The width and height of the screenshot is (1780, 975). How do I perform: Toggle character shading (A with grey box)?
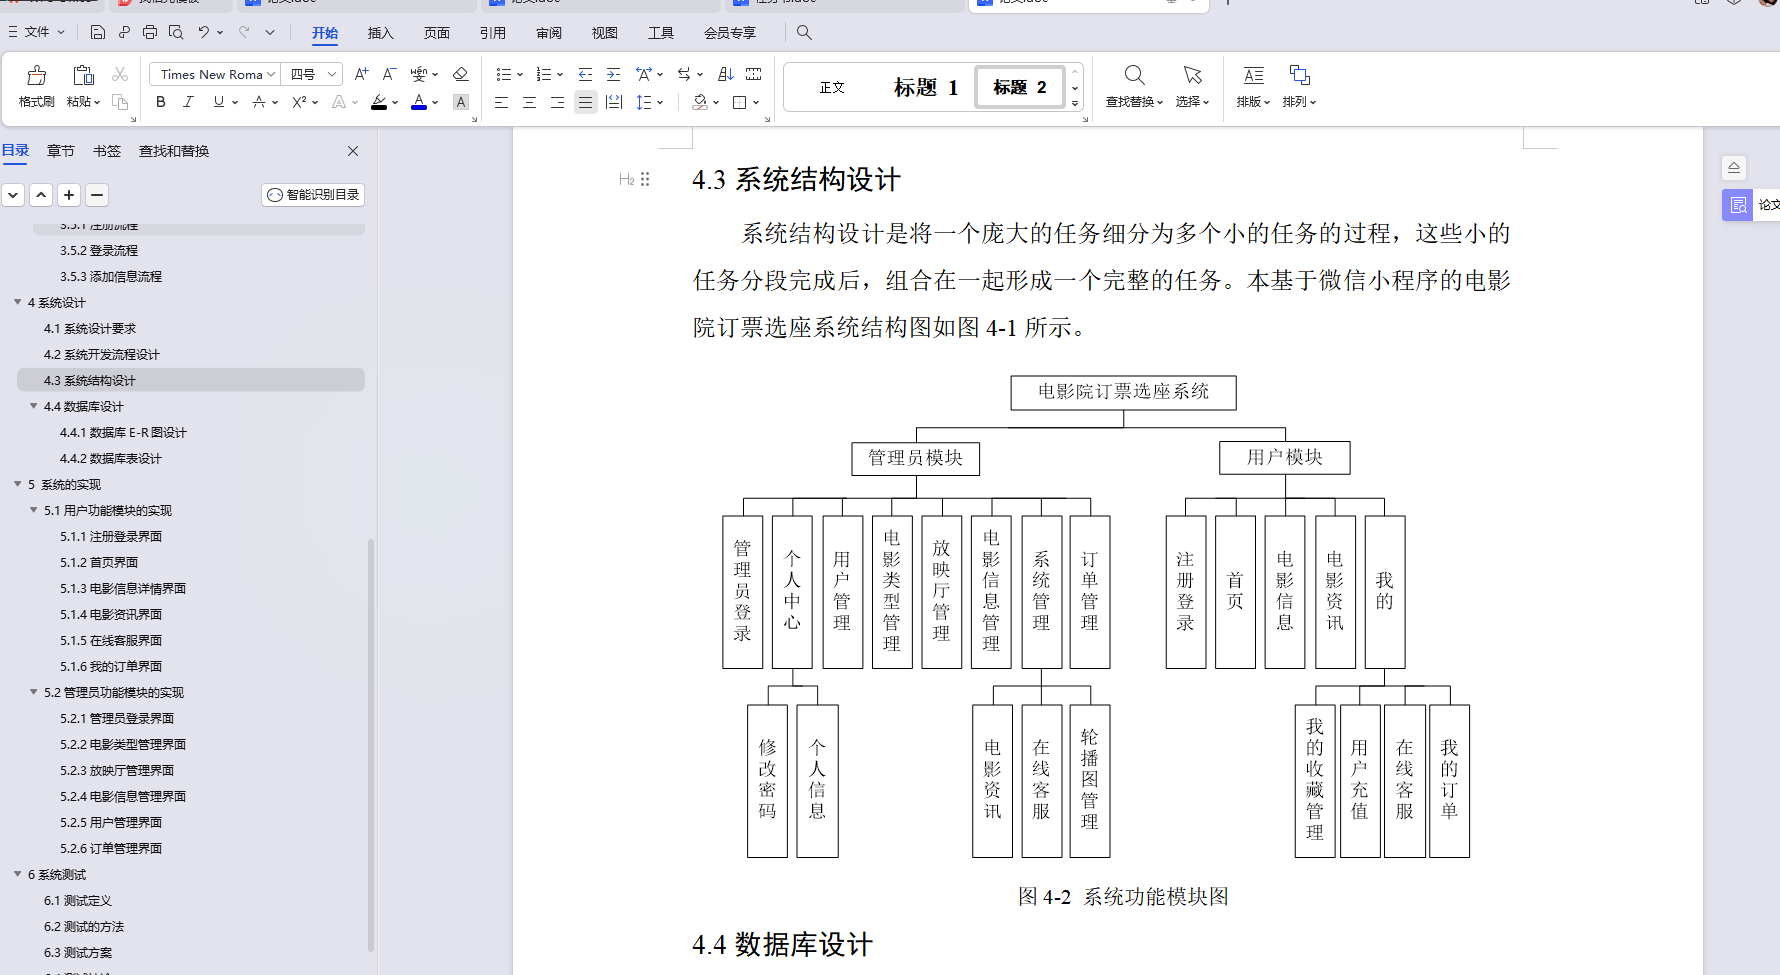click(x=460, y=102)
